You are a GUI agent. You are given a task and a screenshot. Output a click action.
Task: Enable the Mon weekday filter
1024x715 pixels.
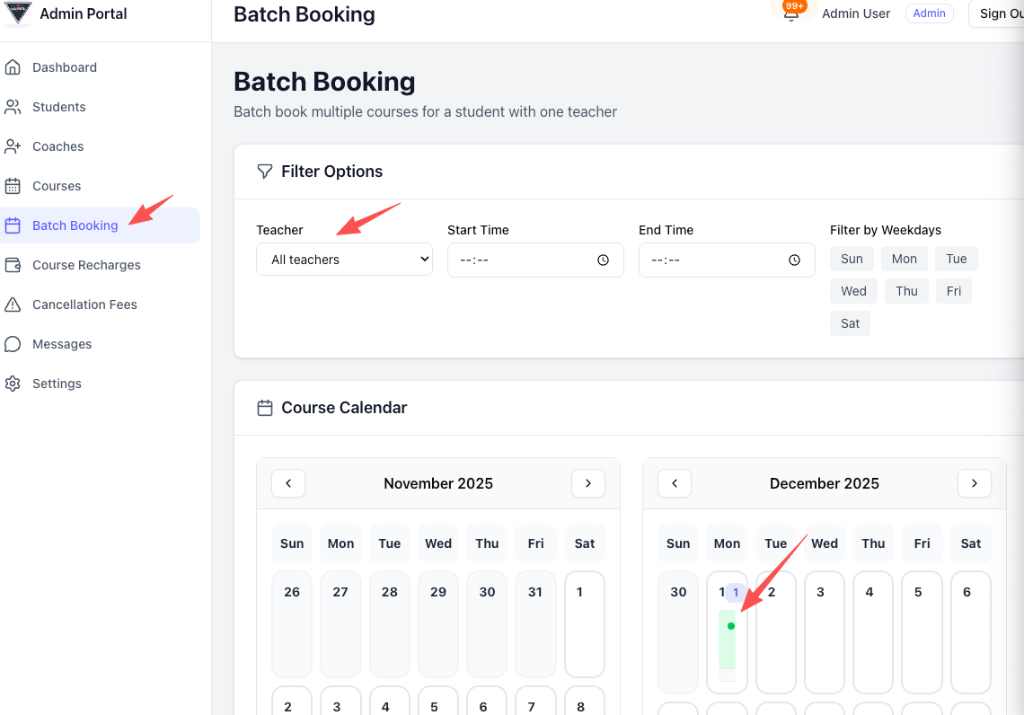tap(904, 258)
